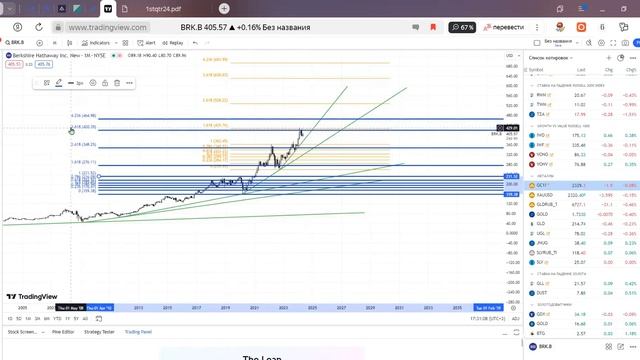Open the browser tab list dropdown arrow
This screenshot has width=640, height=360.
(10, 9)
